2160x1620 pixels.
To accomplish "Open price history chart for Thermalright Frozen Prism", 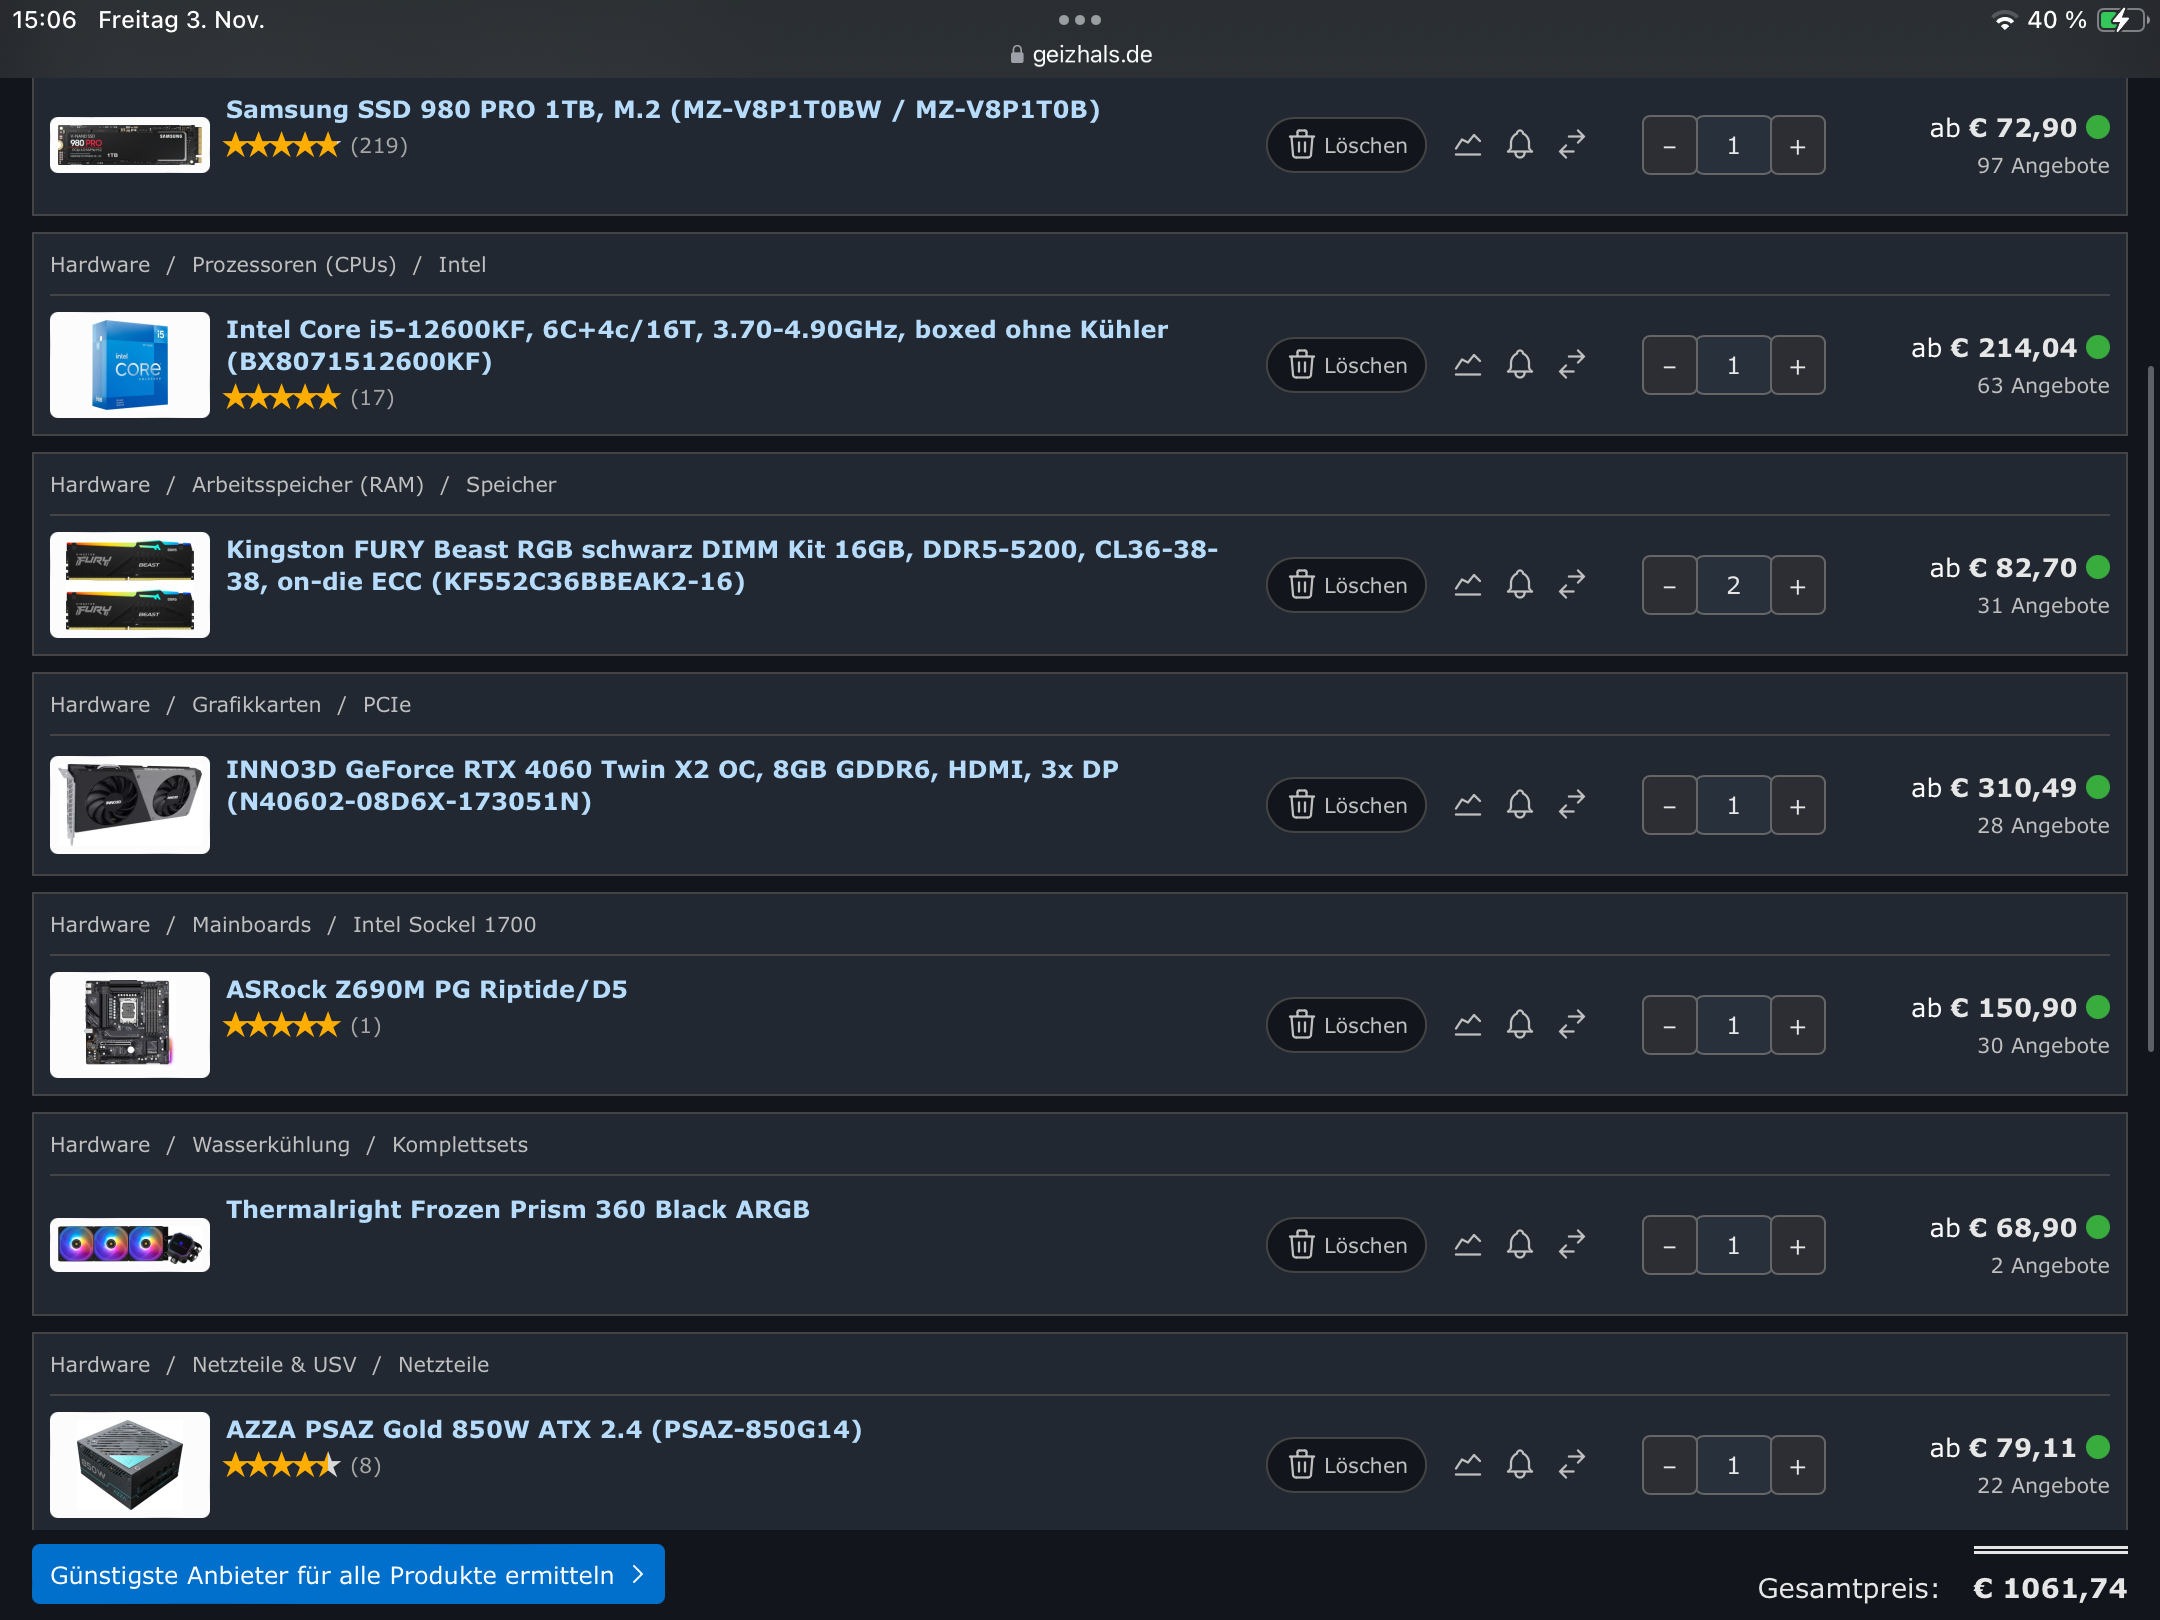I will tap(1467, 1245).
